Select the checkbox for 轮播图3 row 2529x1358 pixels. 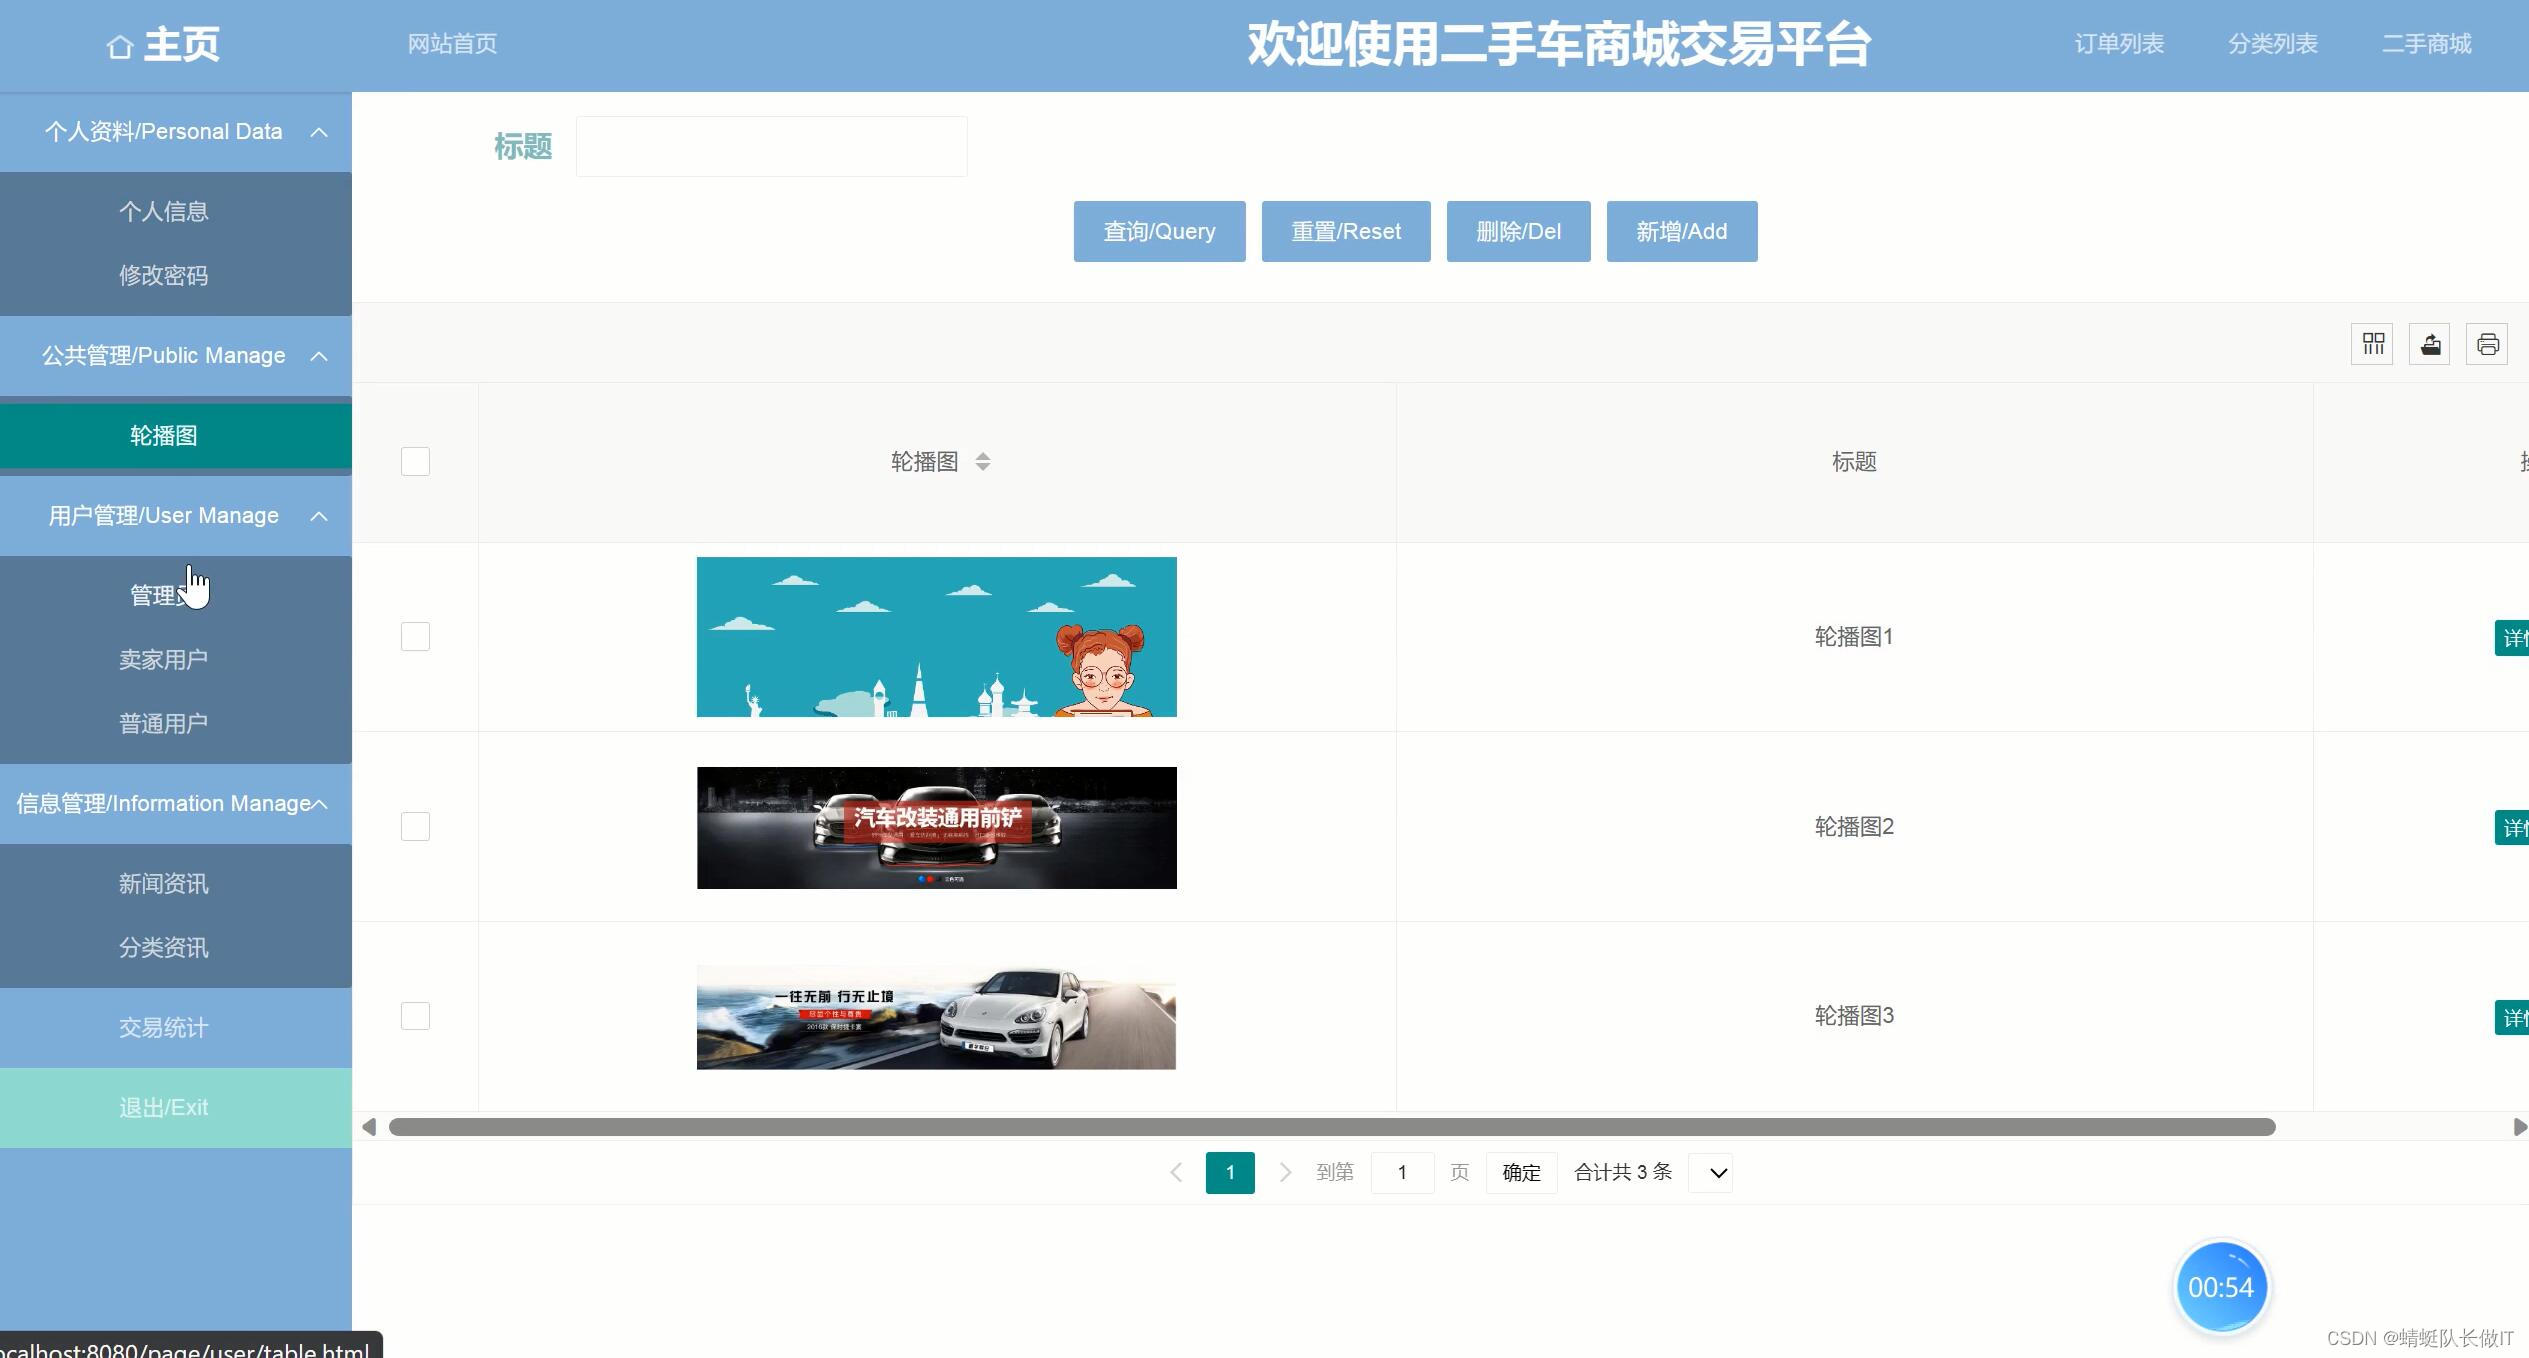pos(415,1016)
